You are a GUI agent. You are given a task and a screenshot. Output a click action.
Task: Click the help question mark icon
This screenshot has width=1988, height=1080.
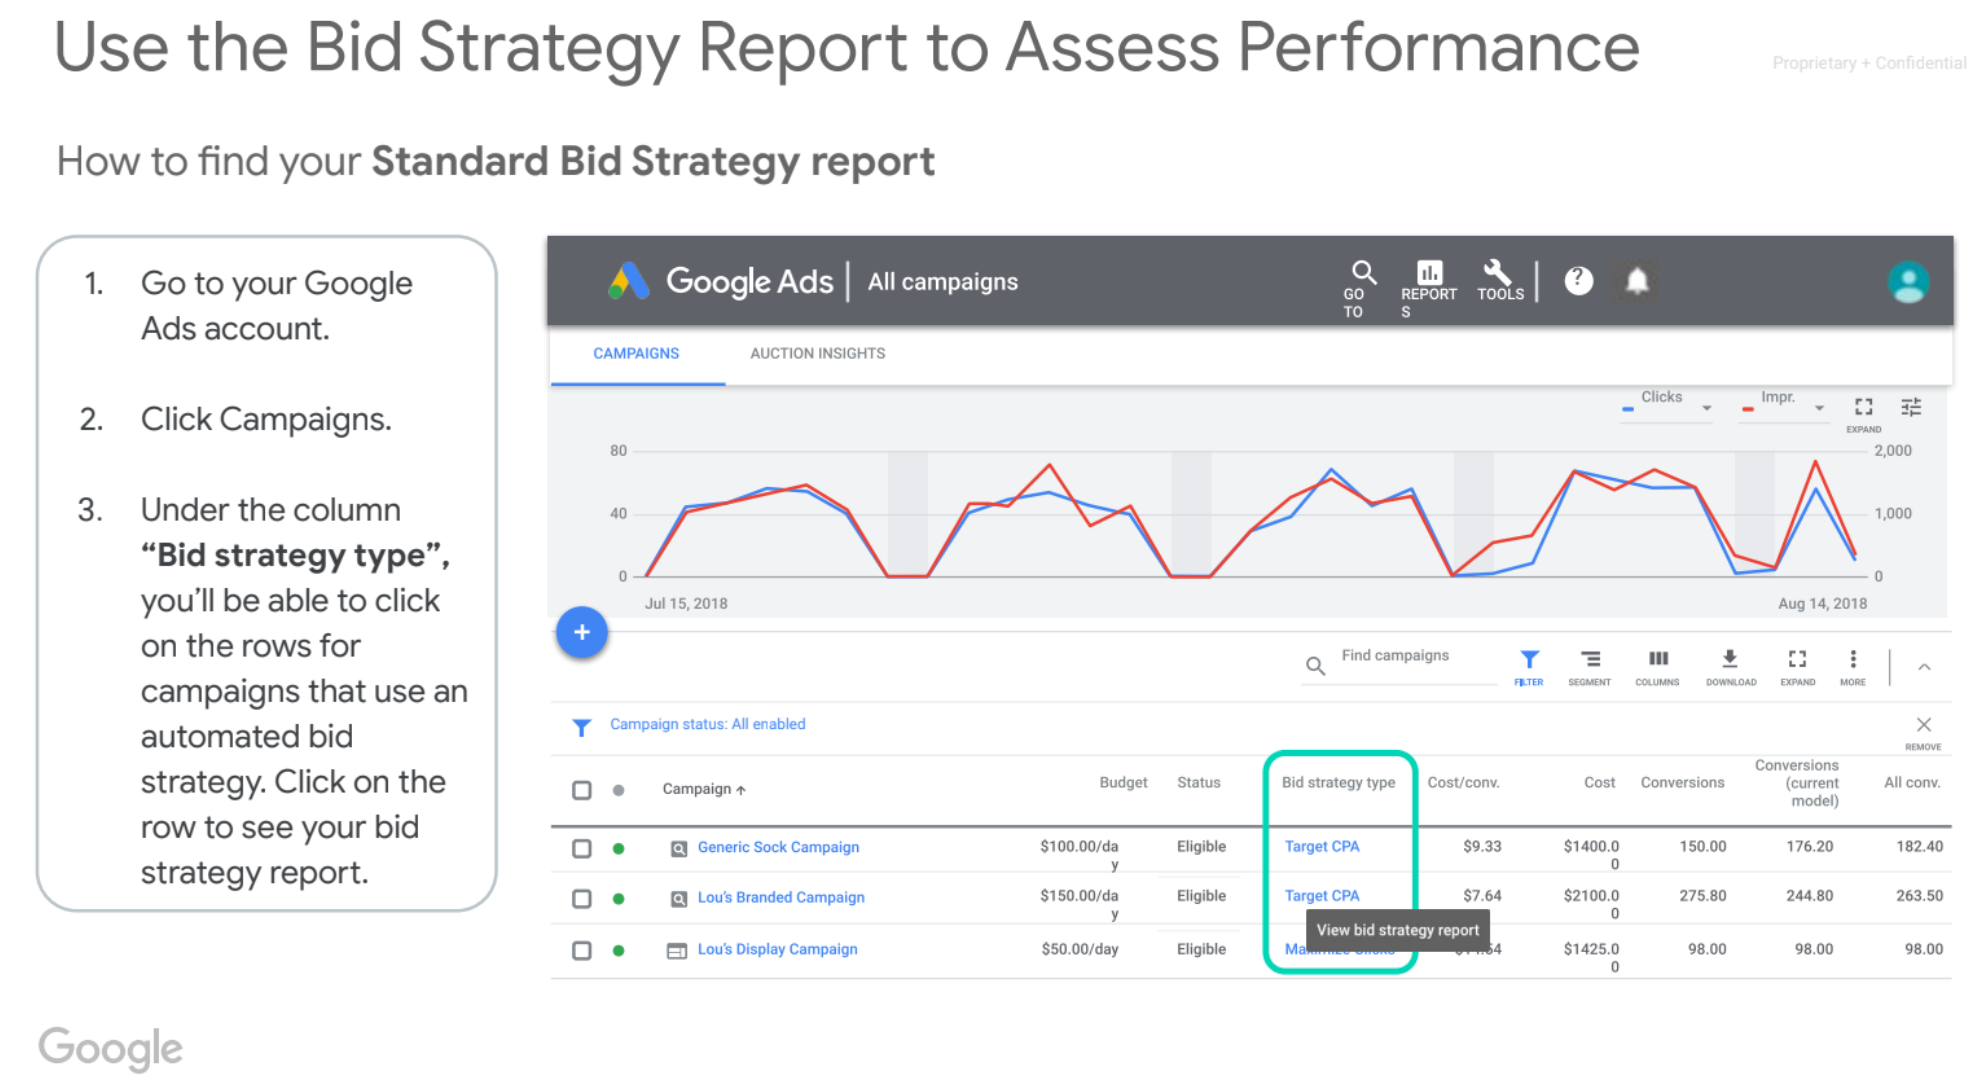[1578, 281]
